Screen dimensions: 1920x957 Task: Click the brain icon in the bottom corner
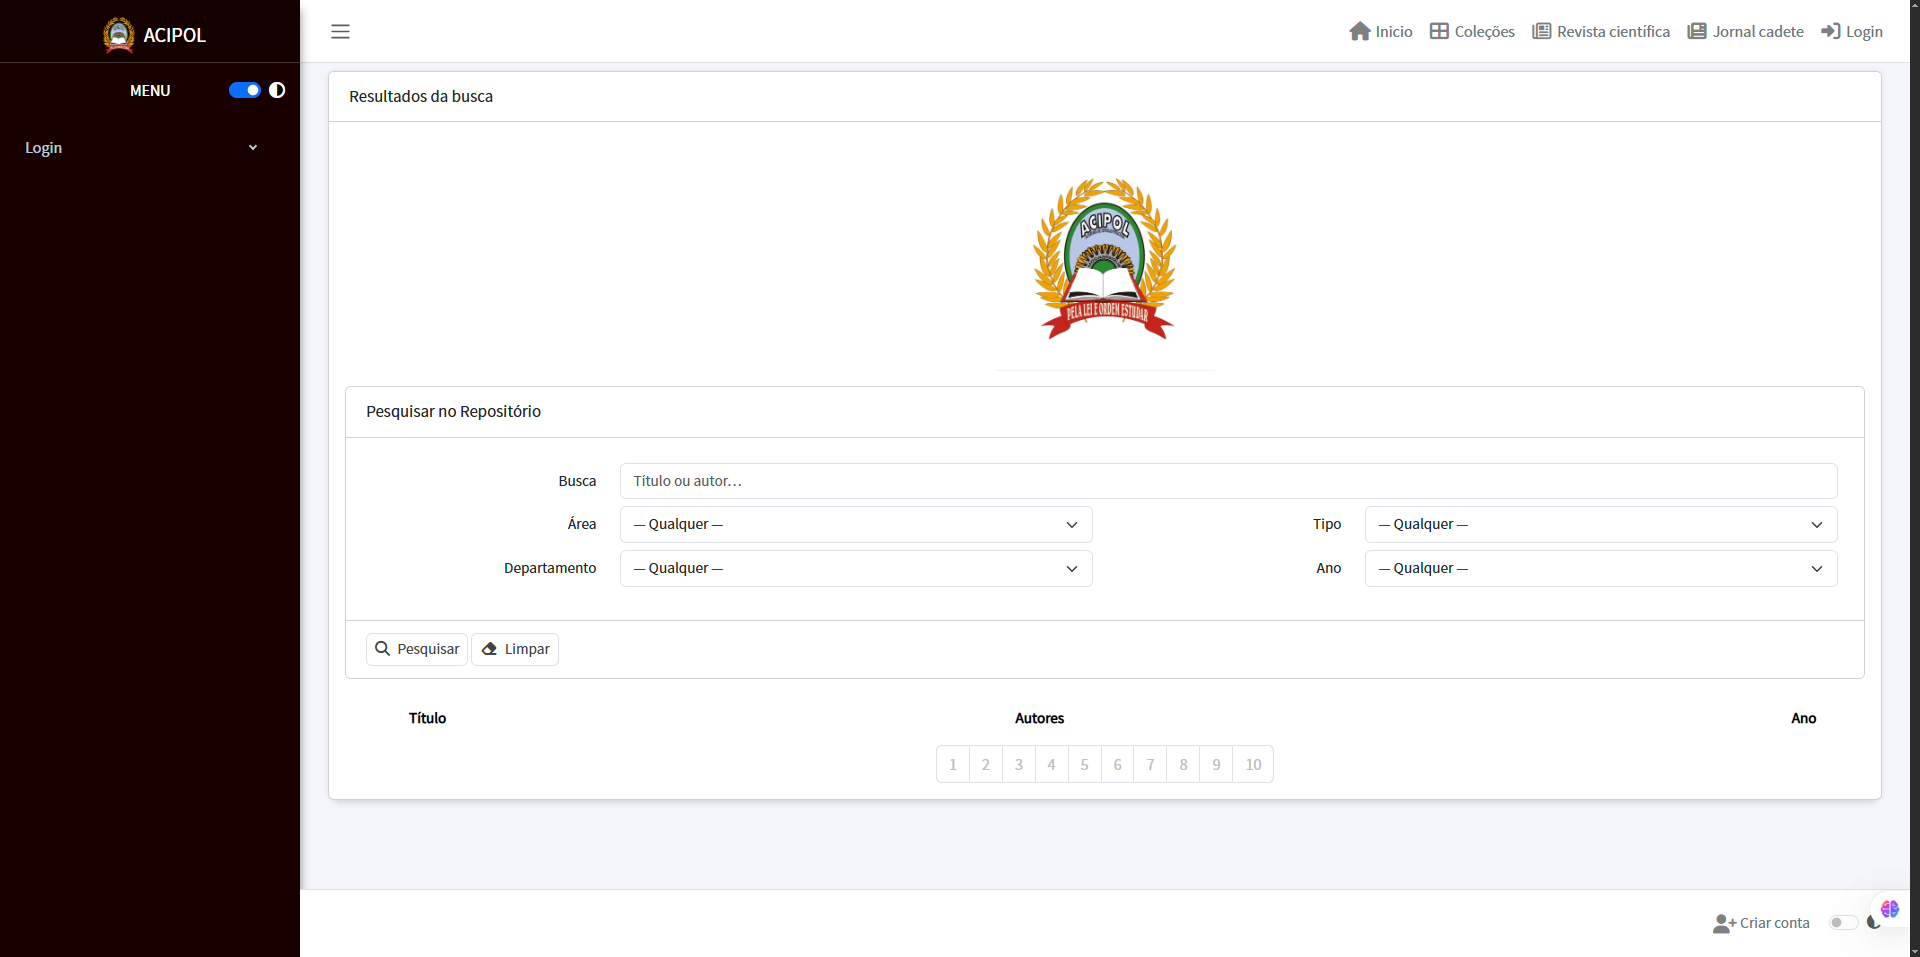pos(1889,909)
